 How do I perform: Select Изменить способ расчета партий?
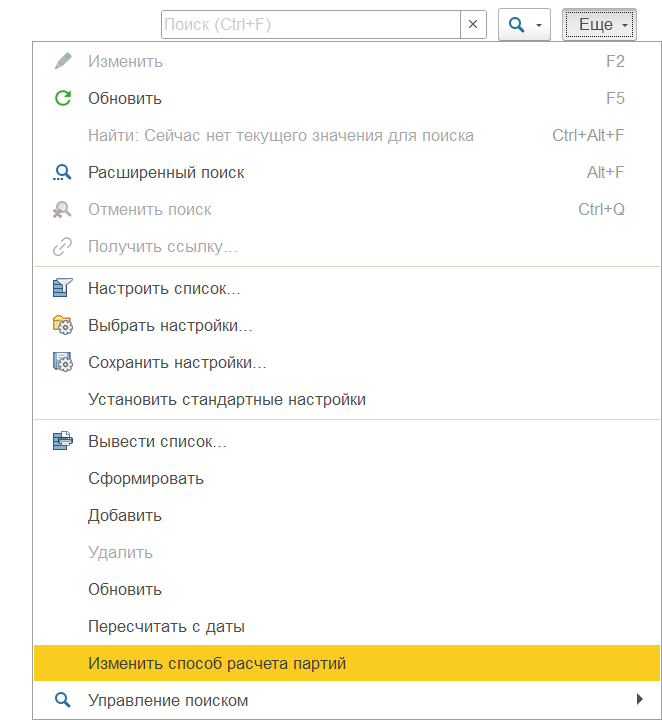(x=216, y=663)
